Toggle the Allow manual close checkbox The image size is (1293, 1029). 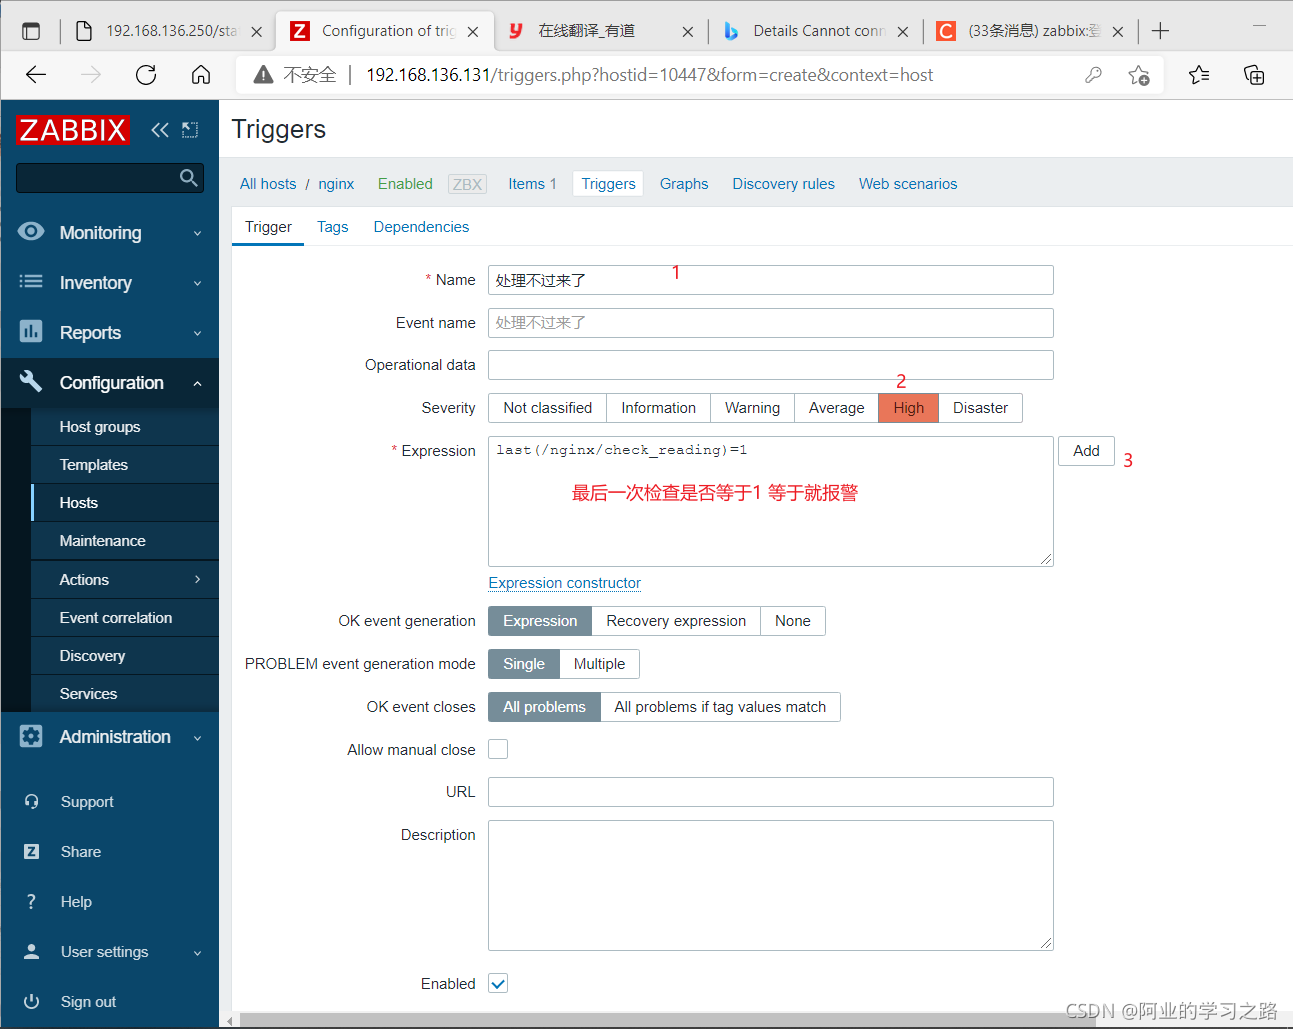(x=498, y=749)
